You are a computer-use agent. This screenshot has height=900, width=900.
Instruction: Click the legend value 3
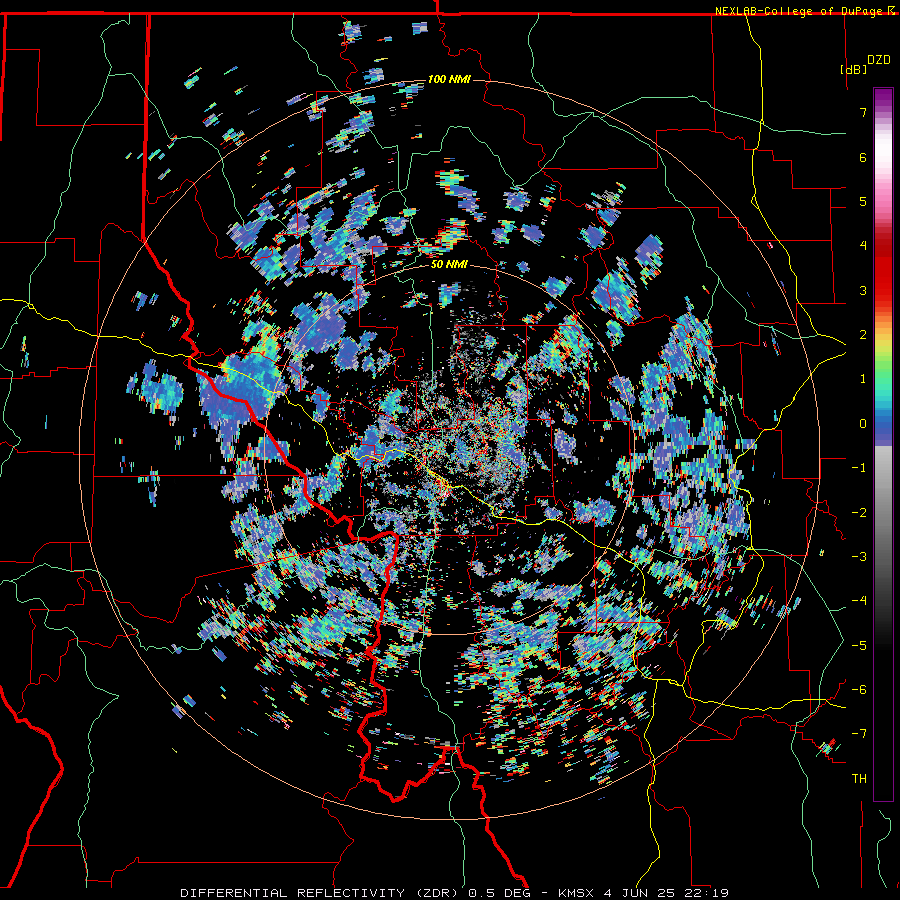(863, 290)
